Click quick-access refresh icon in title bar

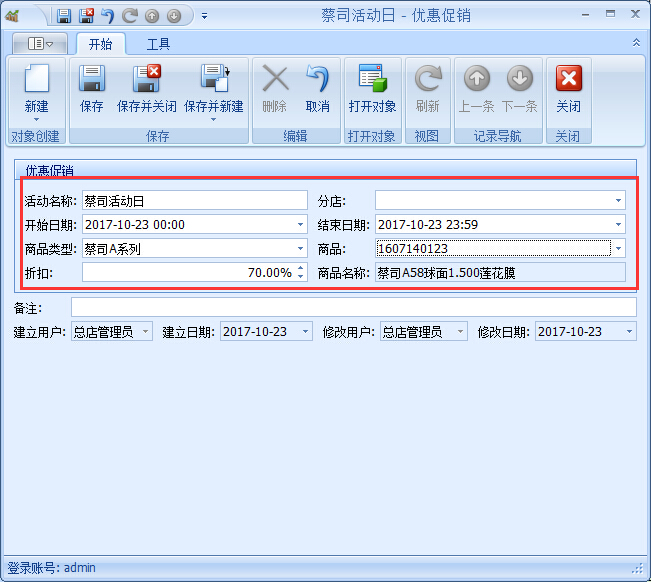(x=130, y=16)
